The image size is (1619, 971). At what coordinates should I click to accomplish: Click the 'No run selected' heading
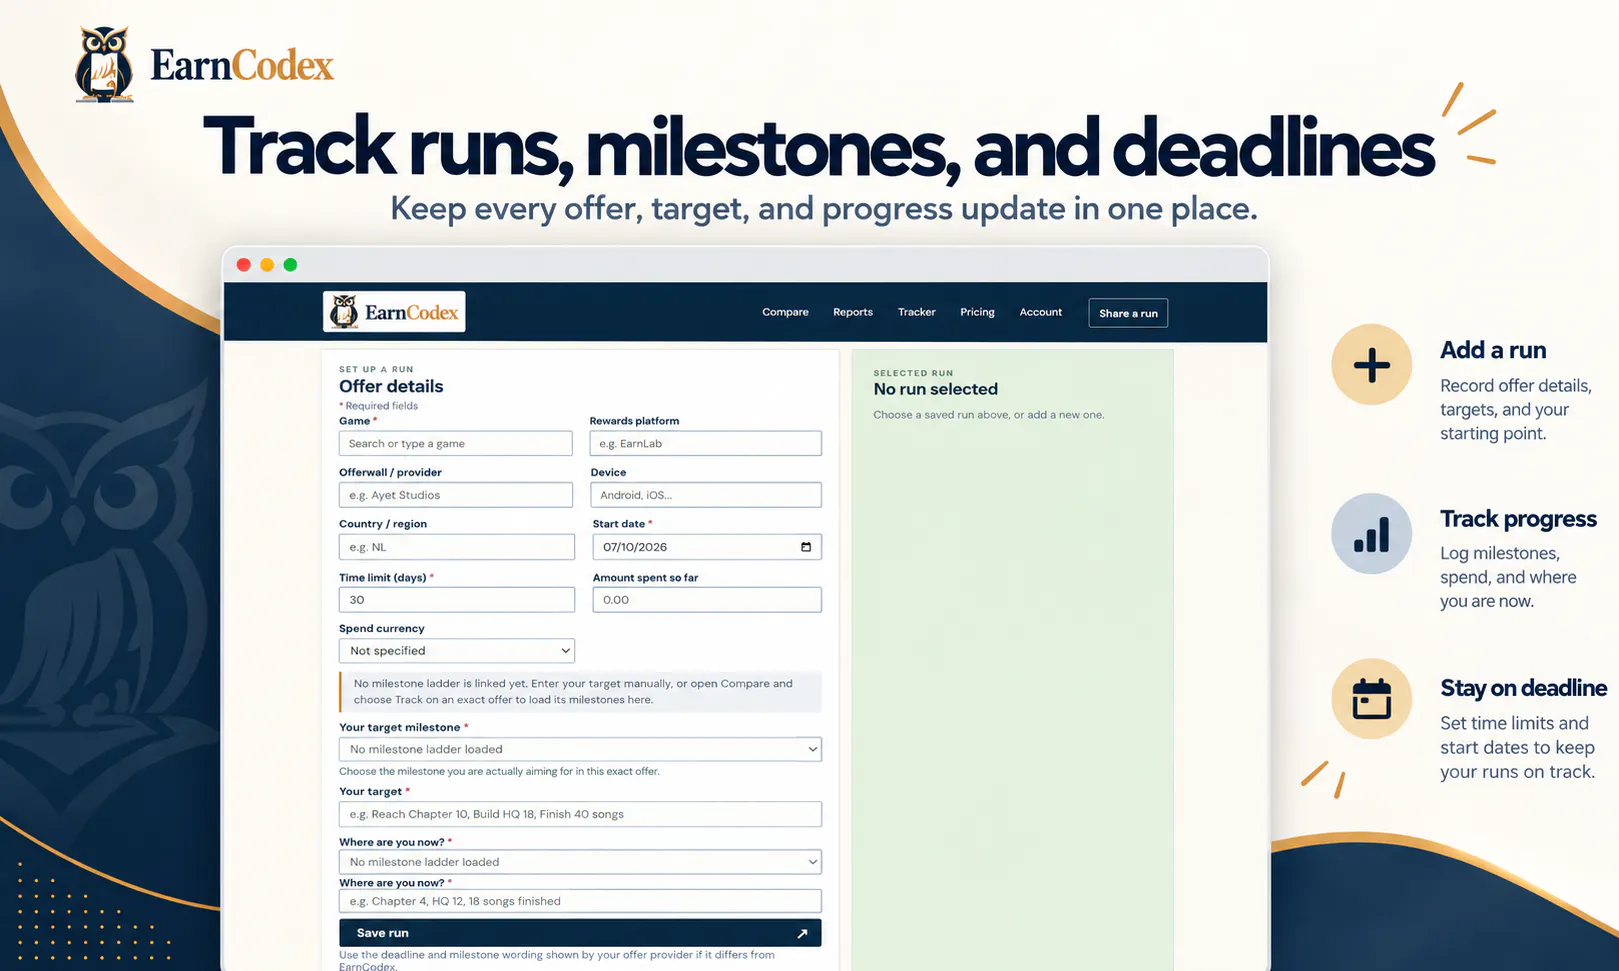[x=936, y=389]
